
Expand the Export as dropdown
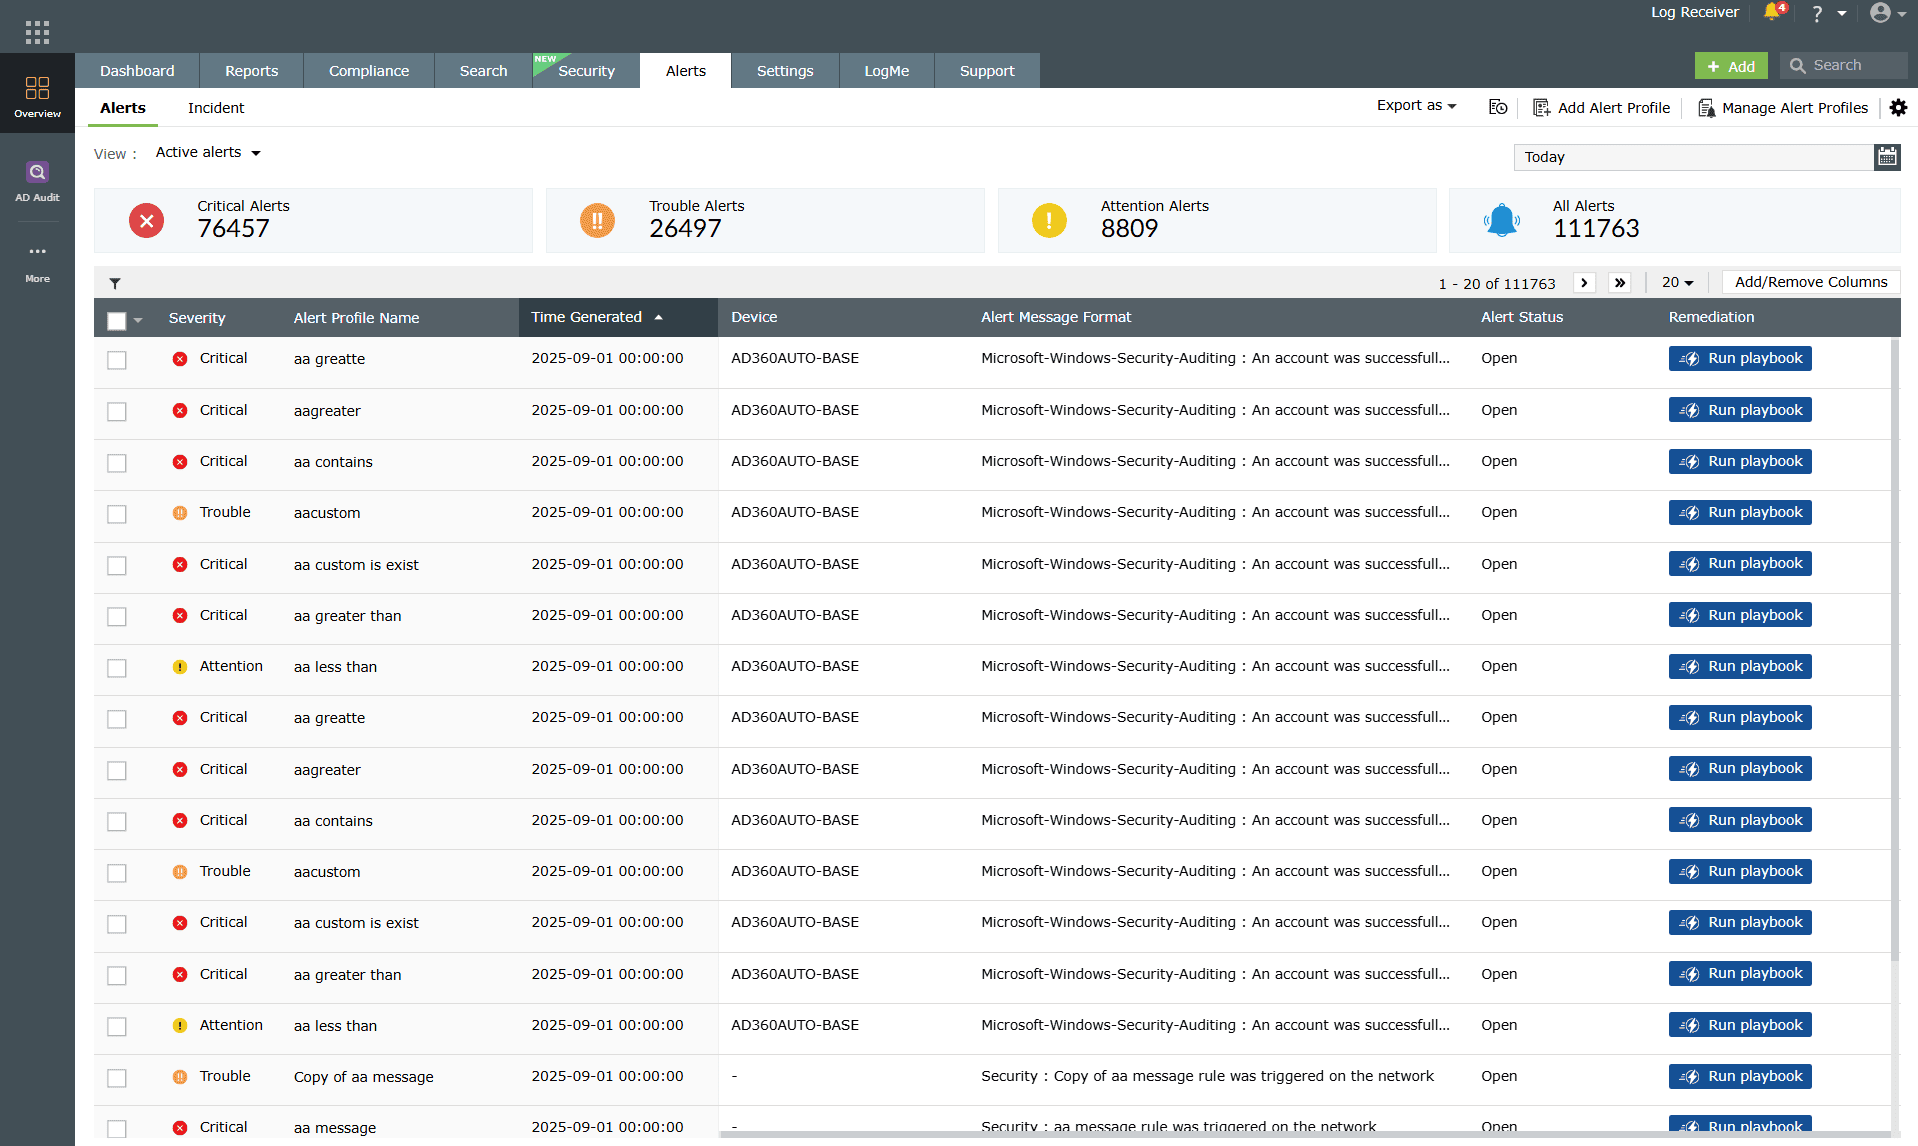tap(1414, 105)
